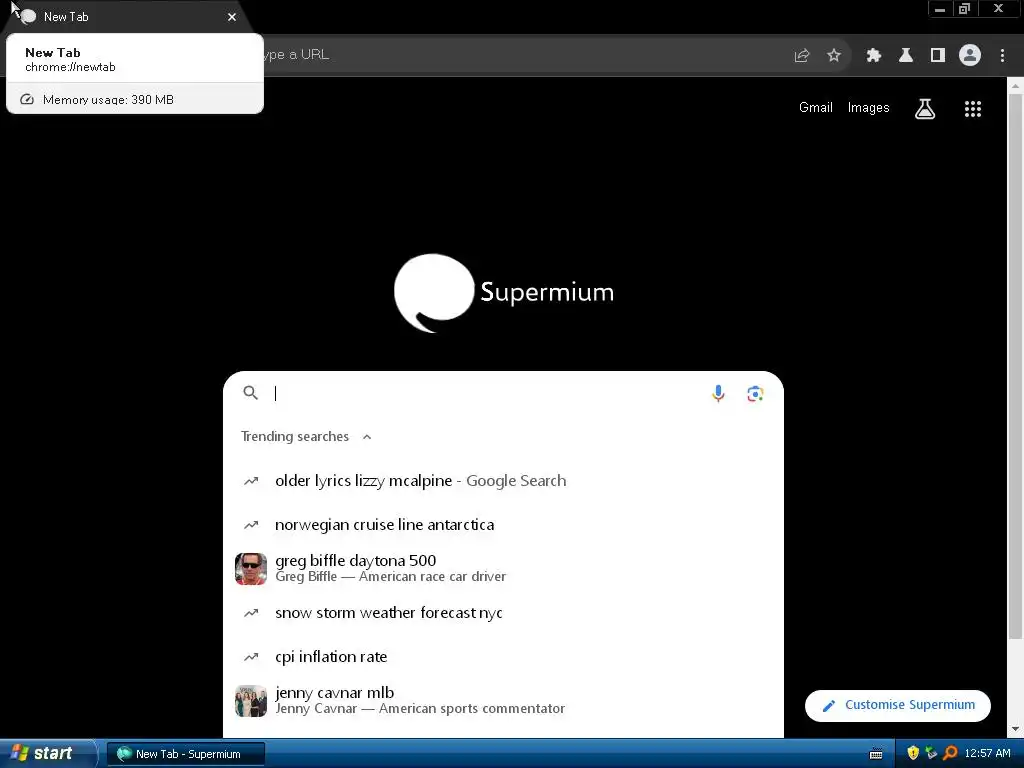This screenshot has height=768, width=1024.
Task: Open Search Labs flask icon on page
Action: tap(925, 108)
